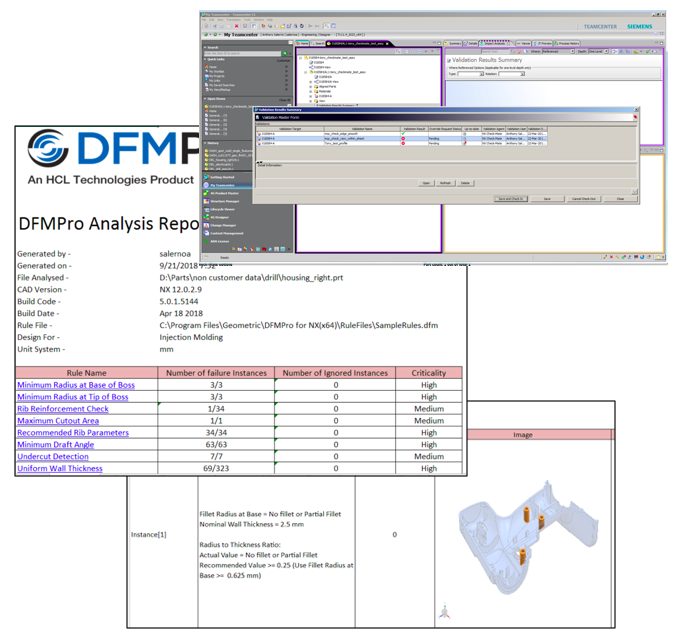Open the Tools menu in Teamcenter

click(247, 20)
